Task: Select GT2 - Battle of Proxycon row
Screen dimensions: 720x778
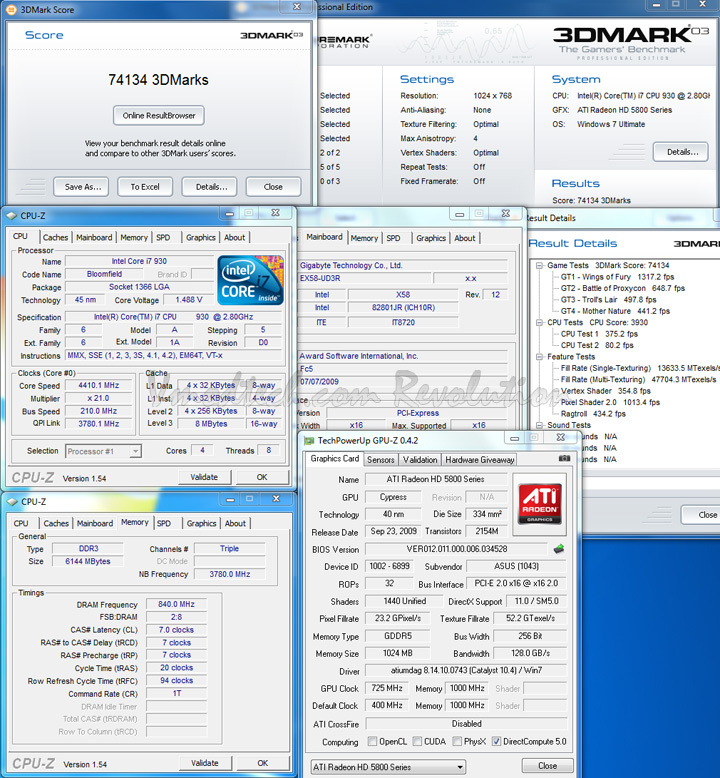Action: pyautogui.click(x=623, y=288)
